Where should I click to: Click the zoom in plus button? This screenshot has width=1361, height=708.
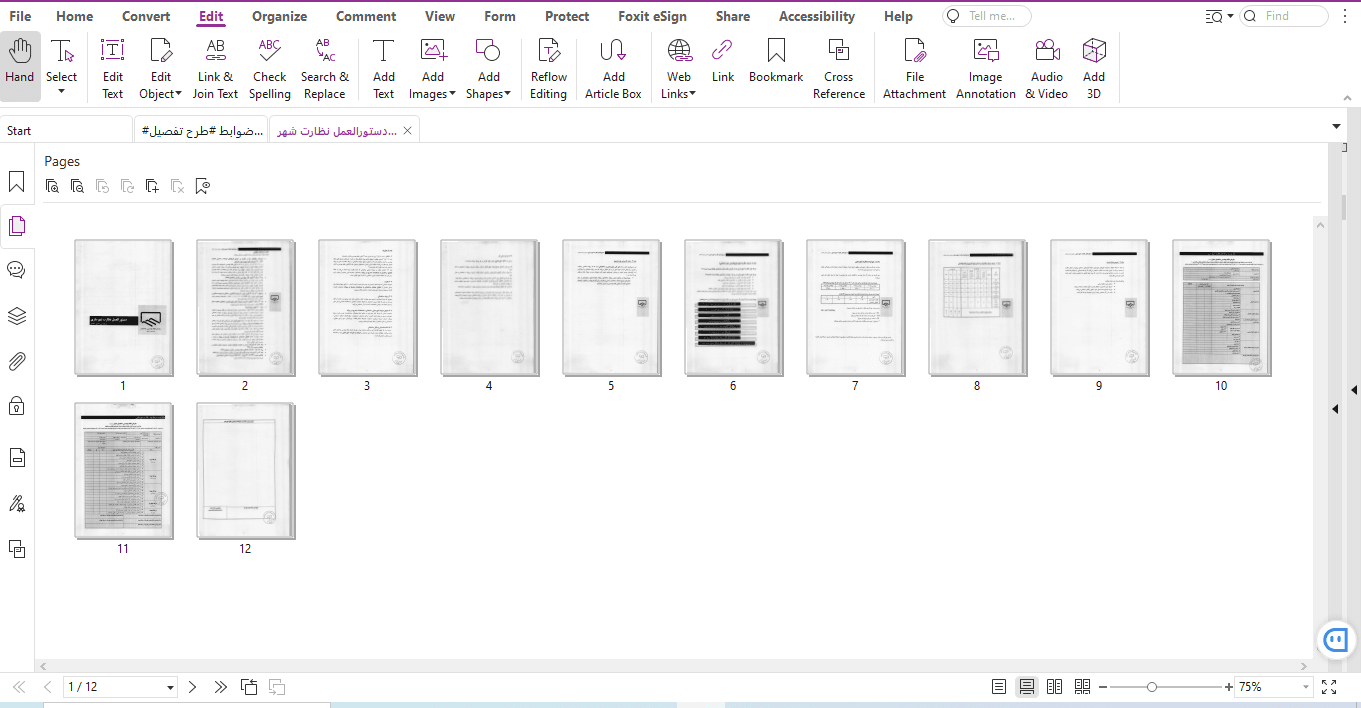[x=1229, y=687]
